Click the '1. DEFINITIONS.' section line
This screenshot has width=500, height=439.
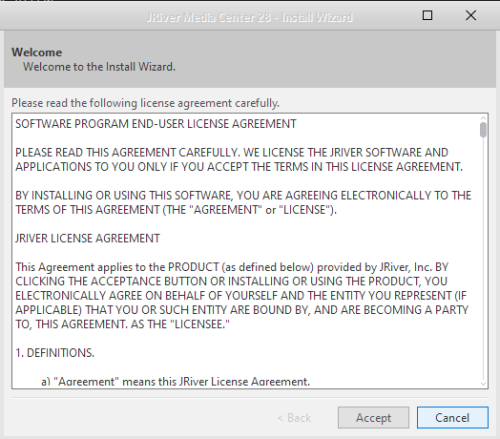[x=55, y=353]
